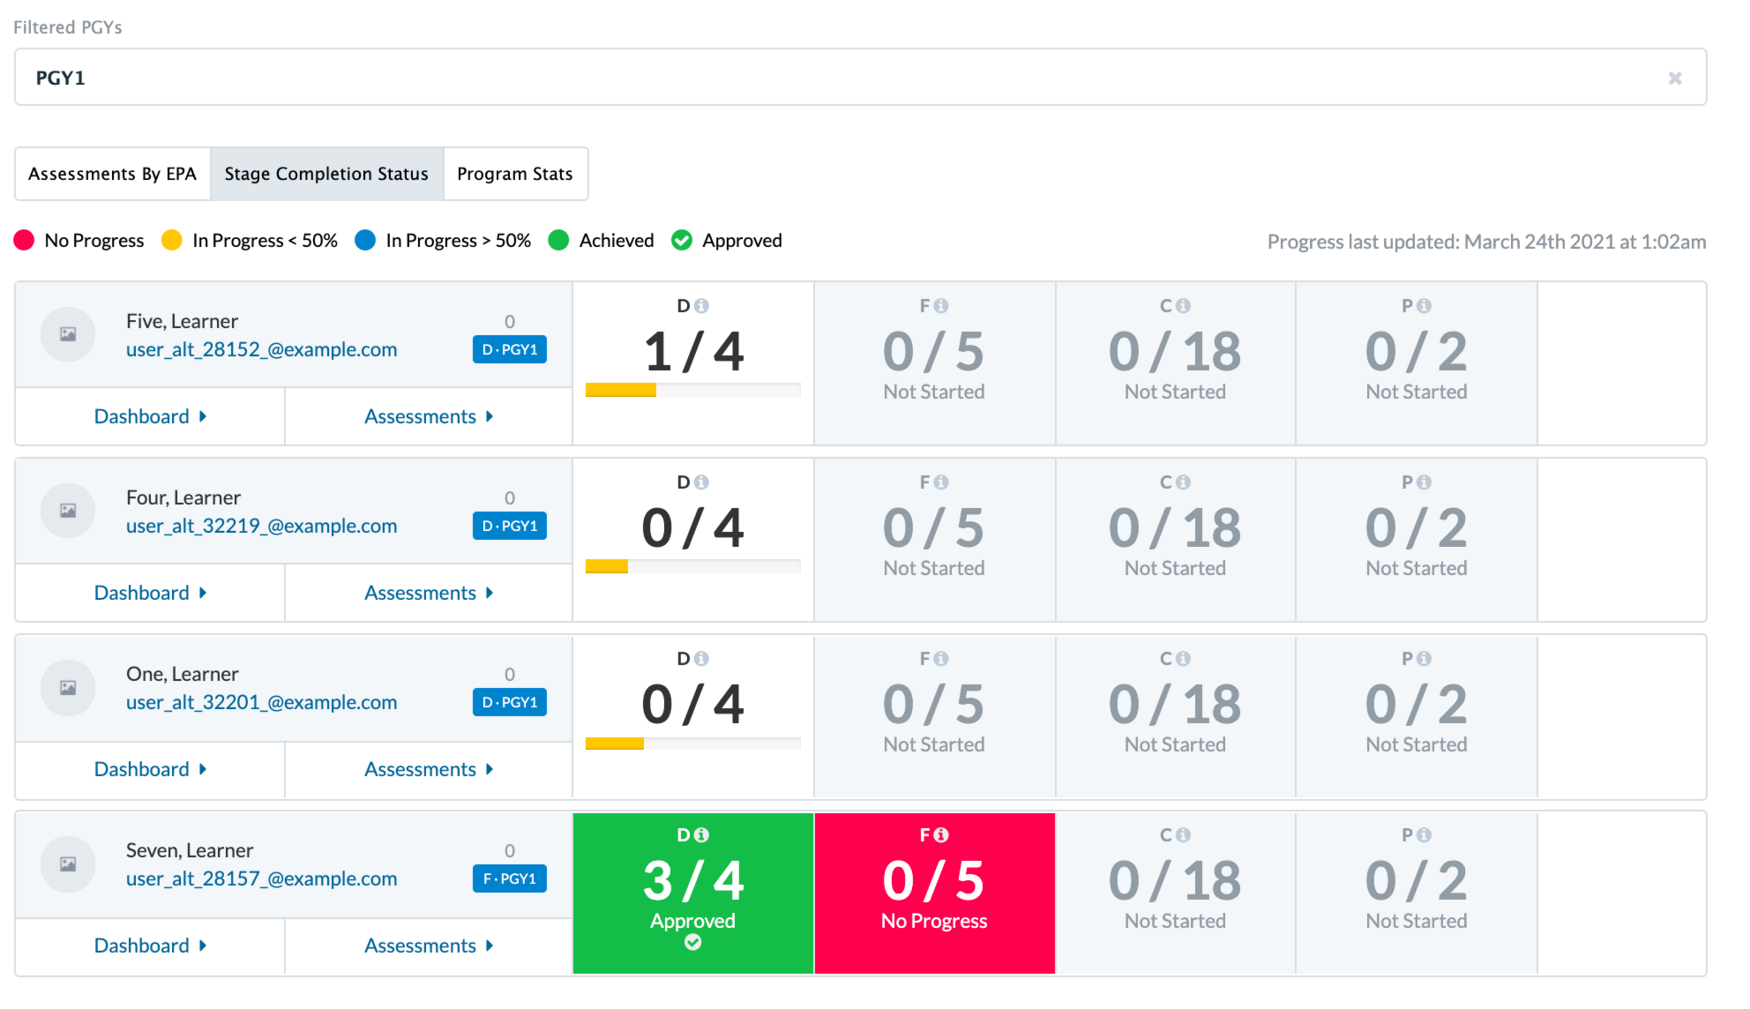The width and height of the screenshot is (1750, 1009).
Task: Click the D·PGY1 badge for Four, Learner
Action: click(509, 526)
